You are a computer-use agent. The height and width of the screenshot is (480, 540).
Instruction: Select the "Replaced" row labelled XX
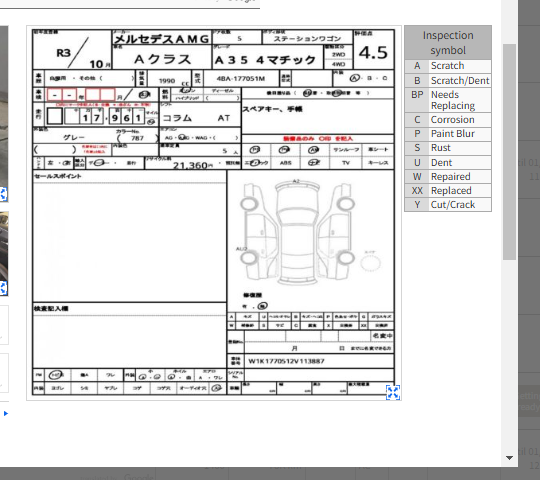[448, 190]
